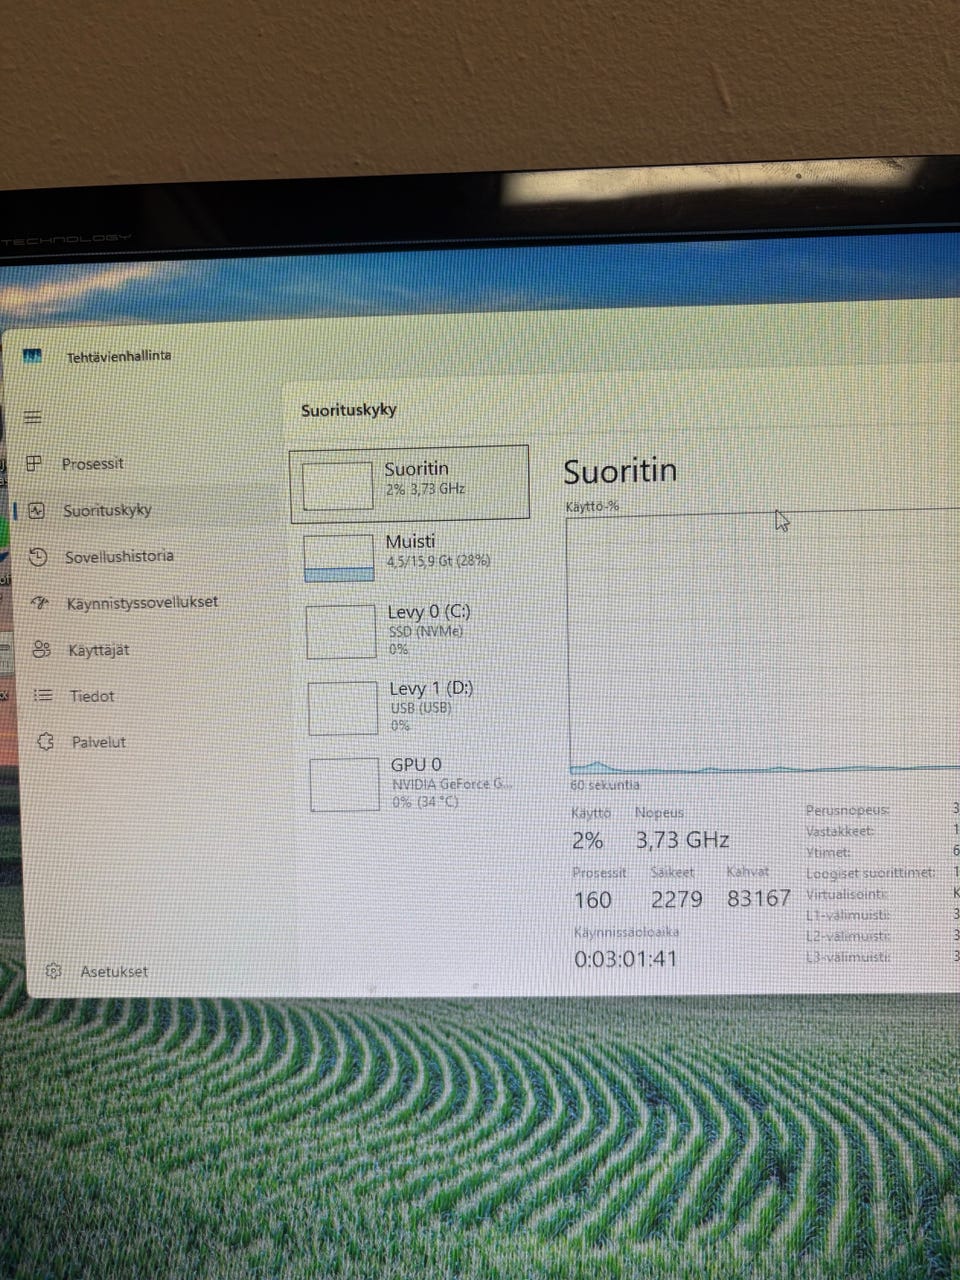This screenshot has width=960, height=1280.
Task: Click the 160 processes count
Action: click(593, 900)
